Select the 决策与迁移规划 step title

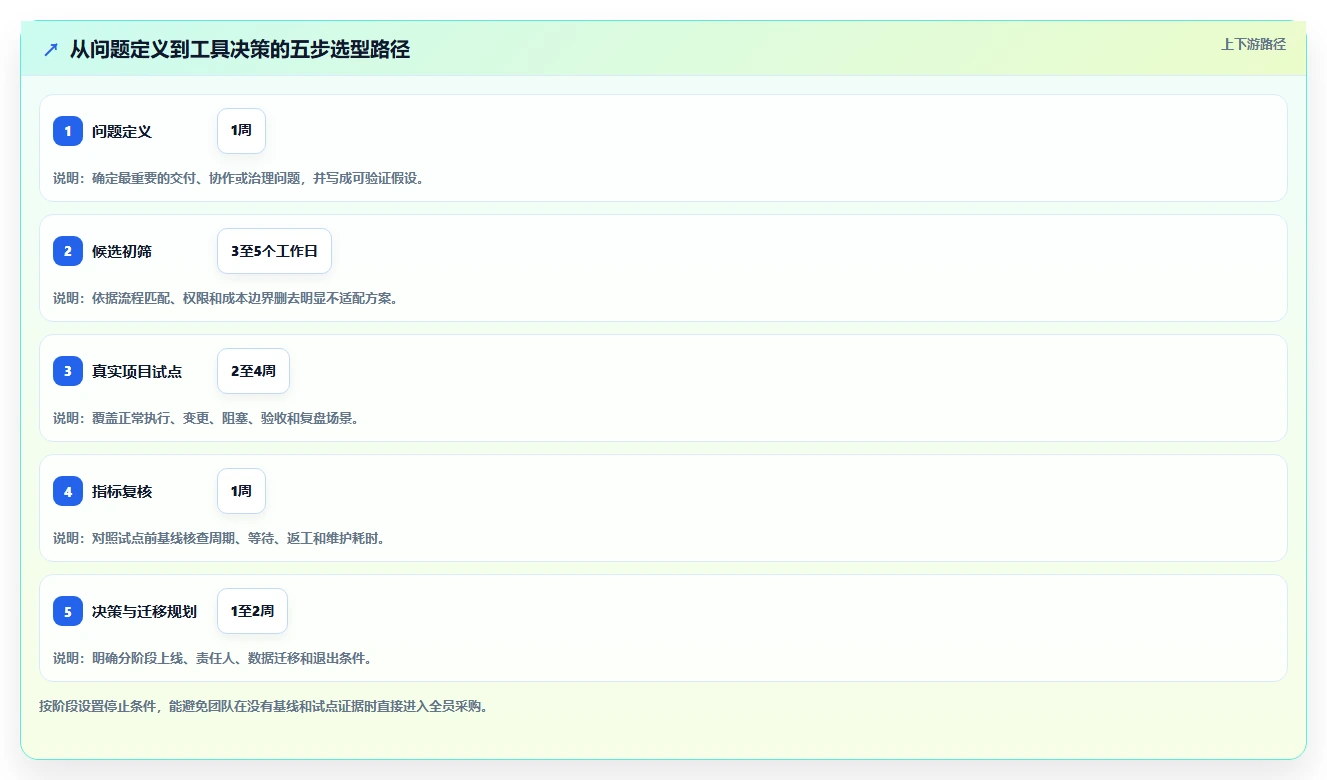(144, 611)
